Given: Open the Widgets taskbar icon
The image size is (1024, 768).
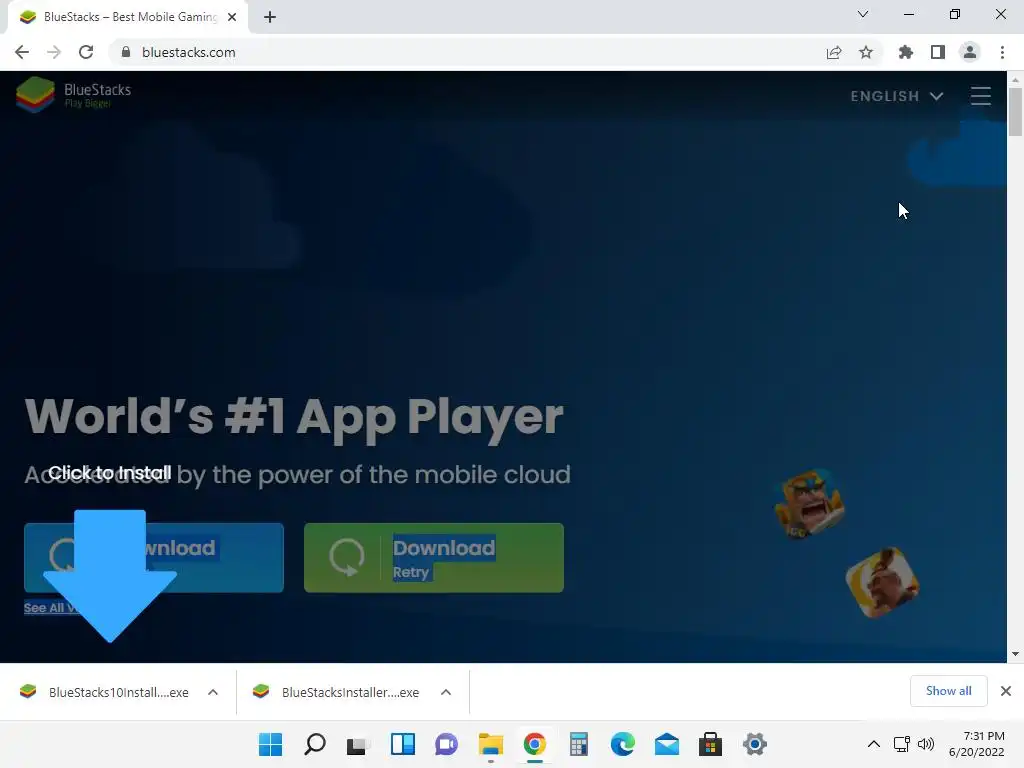Looking at the screenshot, I should pyautogui.click(x=403, y=744).
